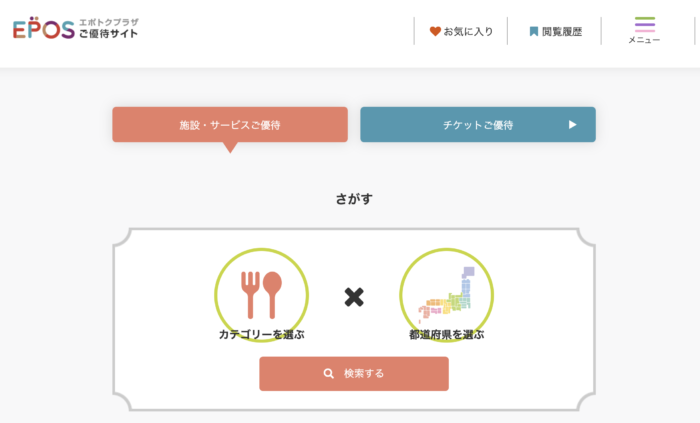Select the 施設・サービスご優待 tab
The width and height of the screenshot is (700, 423).
pyautogui.click(x=230, y=124)
